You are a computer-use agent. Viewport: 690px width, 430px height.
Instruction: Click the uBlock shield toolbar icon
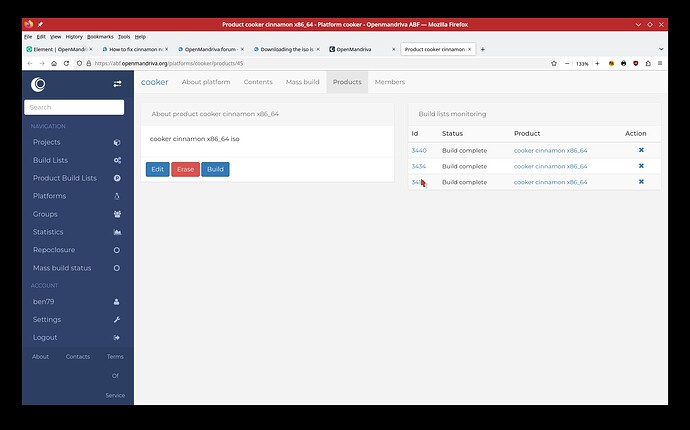pyautogui.click(x=635, y=63)
